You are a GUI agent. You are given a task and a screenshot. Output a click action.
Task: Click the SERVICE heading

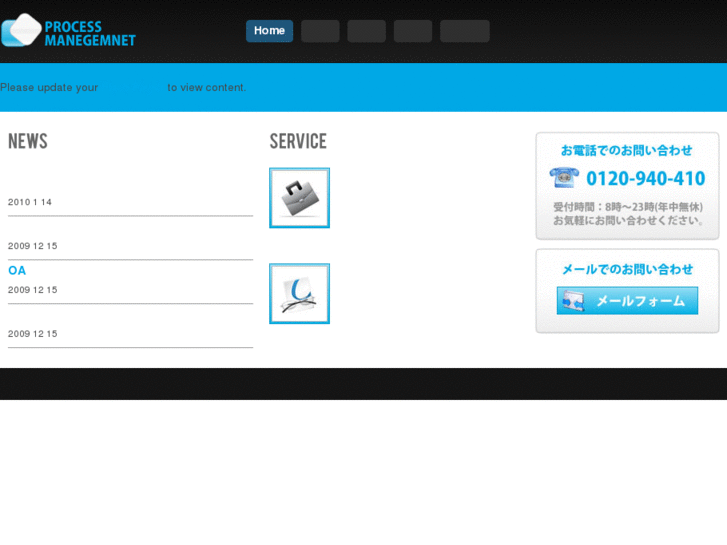[x=298, y=141]
